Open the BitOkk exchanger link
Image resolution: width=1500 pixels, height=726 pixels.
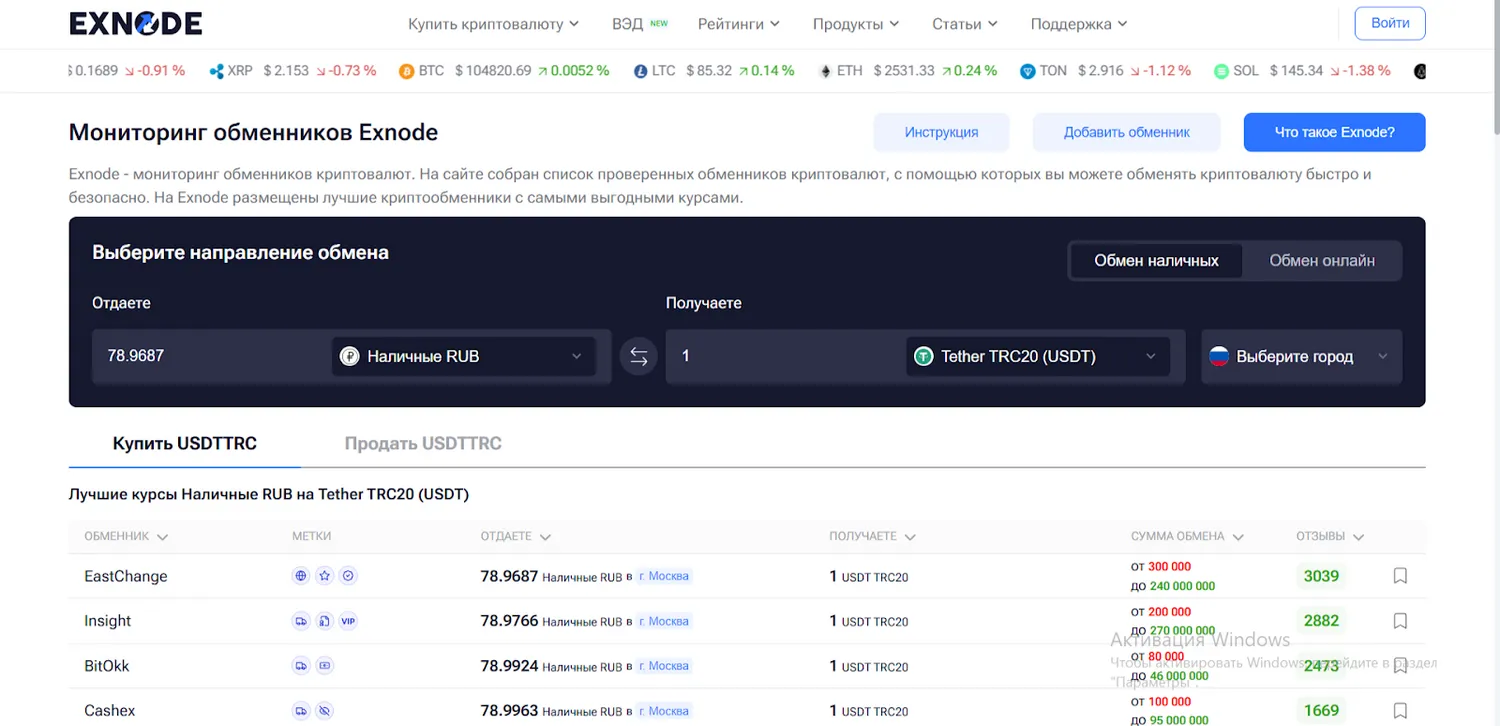[107, 666]
